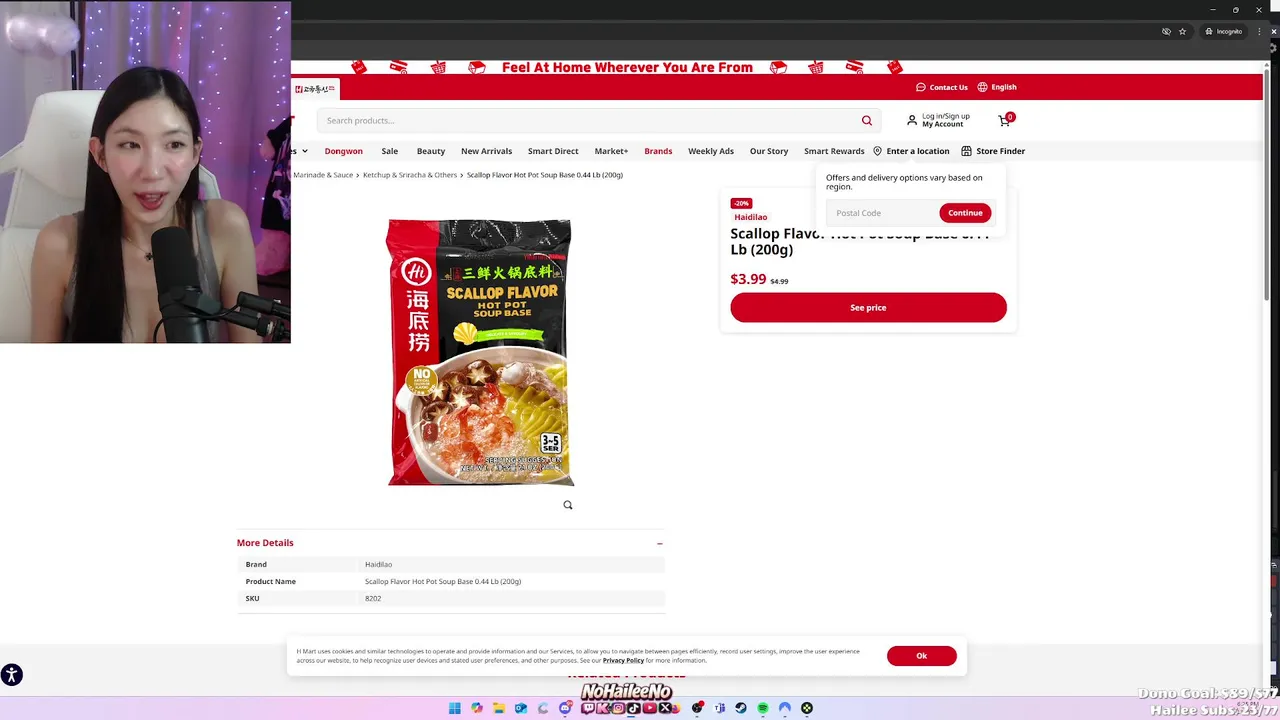Click the account person icon

tap(911, 120)
